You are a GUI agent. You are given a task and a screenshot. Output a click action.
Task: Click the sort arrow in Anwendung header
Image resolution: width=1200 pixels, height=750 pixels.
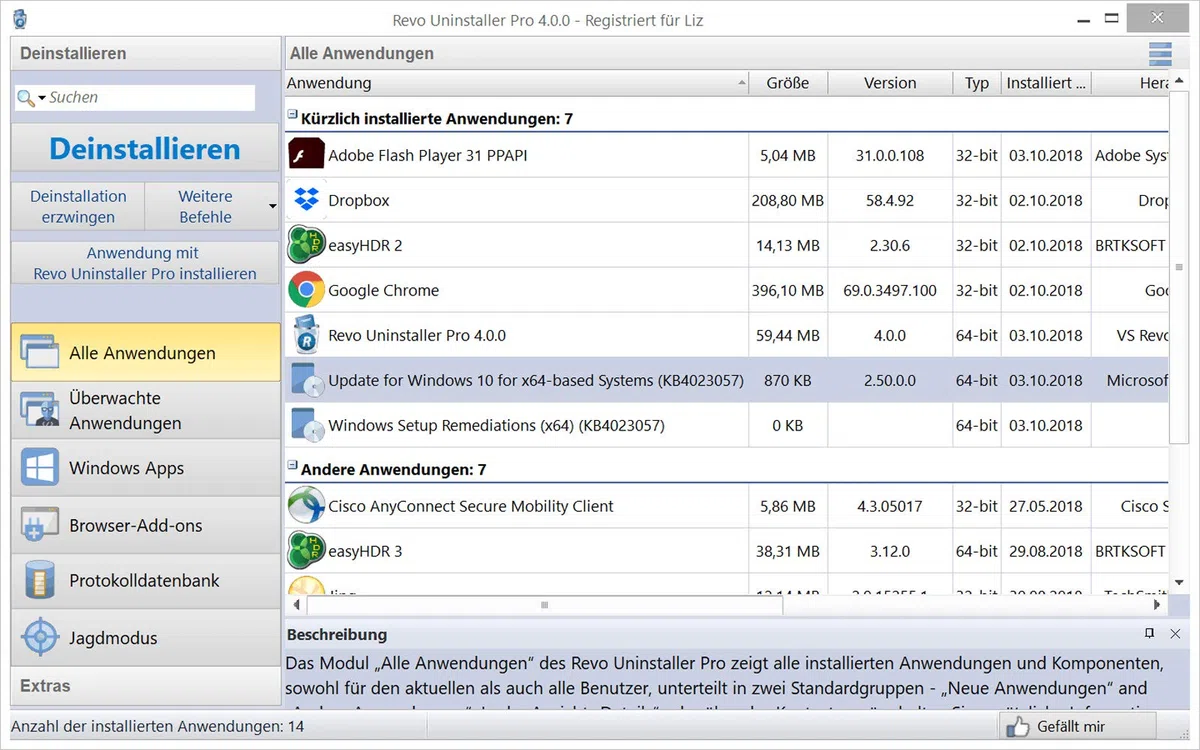[x=741, y=83]
